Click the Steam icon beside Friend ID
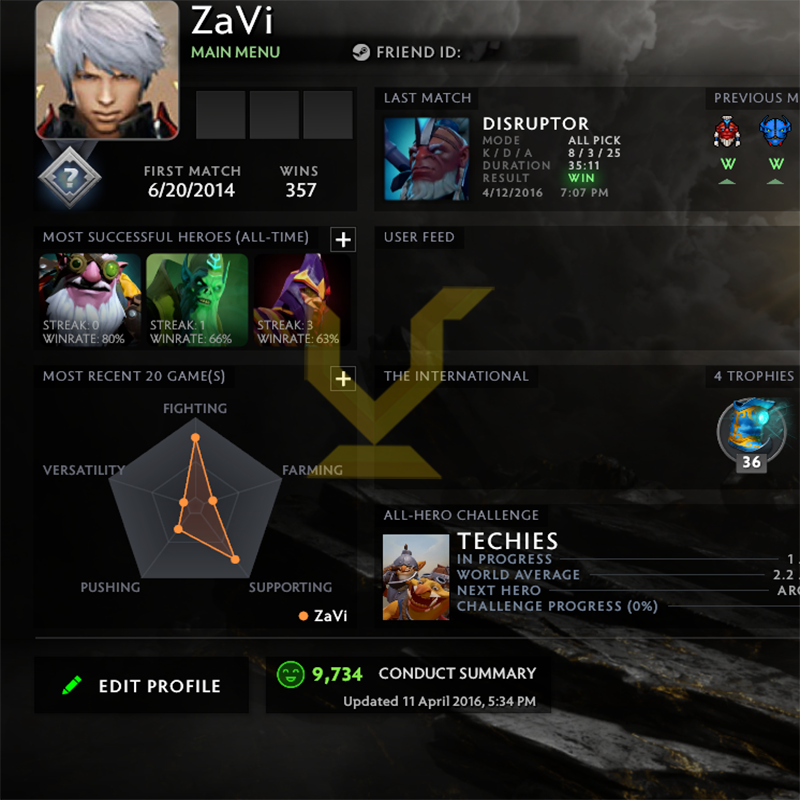Image resolution: width=800 pixels, height=800 pixels. [361, 52]
